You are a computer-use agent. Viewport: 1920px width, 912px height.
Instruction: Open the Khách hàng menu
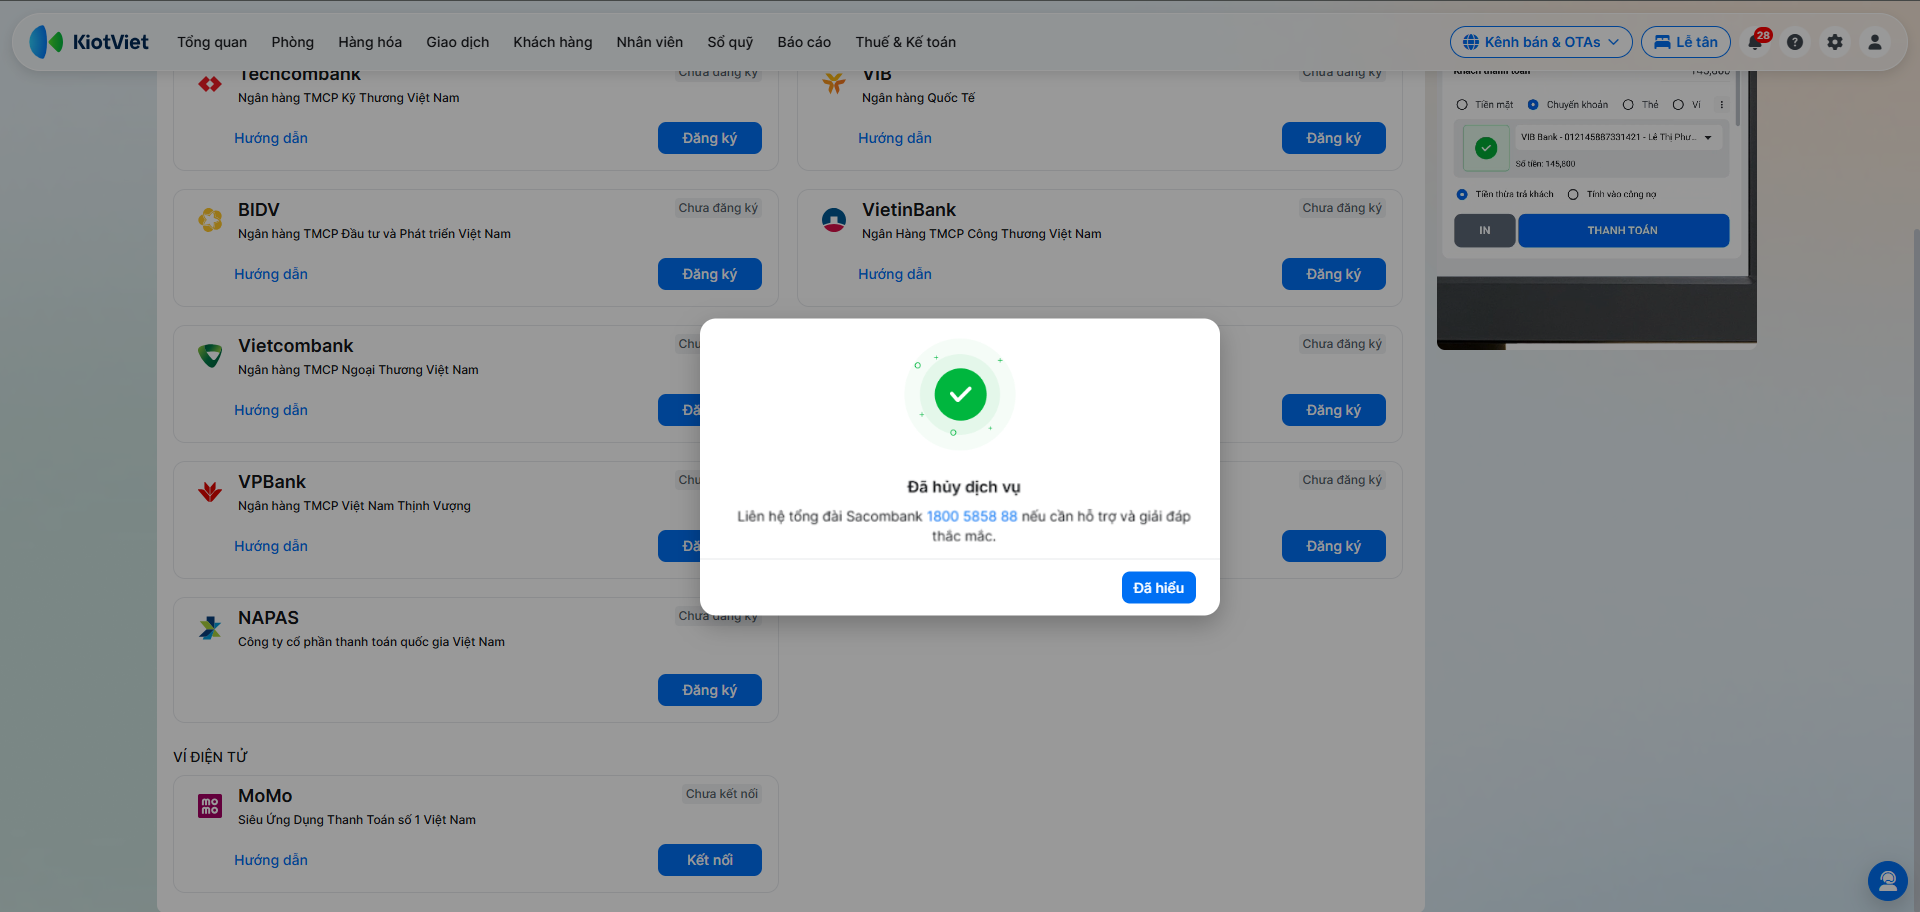[x=553, y=42]
